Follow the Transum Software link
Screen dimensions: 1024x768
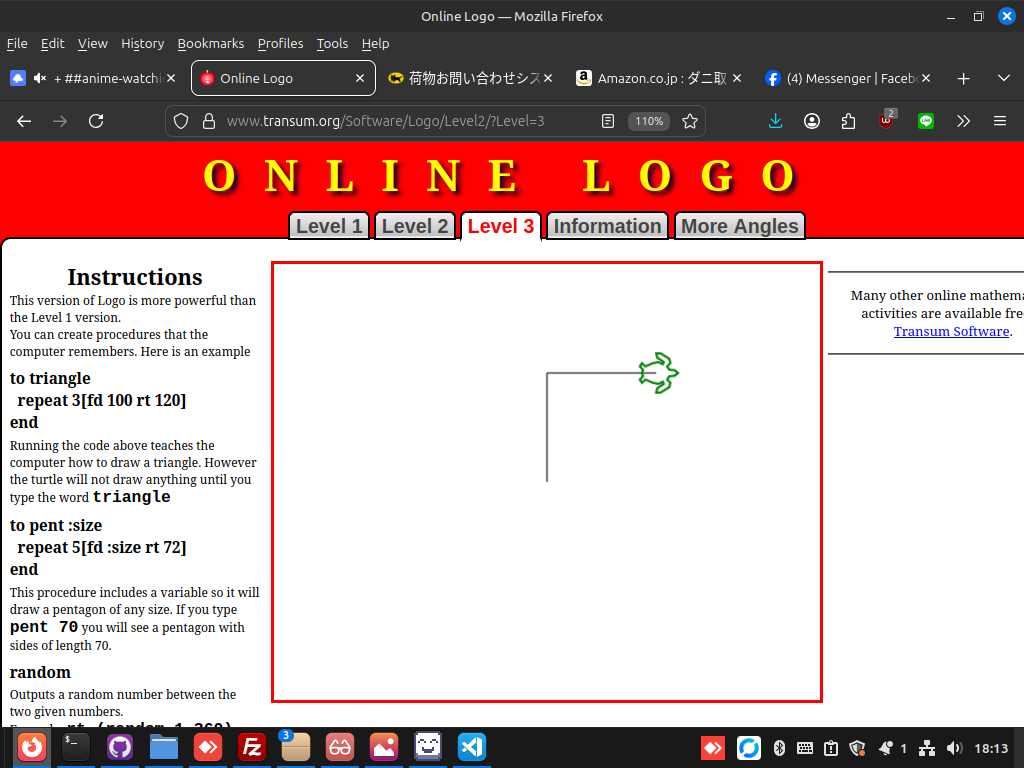tap(951, 331)
